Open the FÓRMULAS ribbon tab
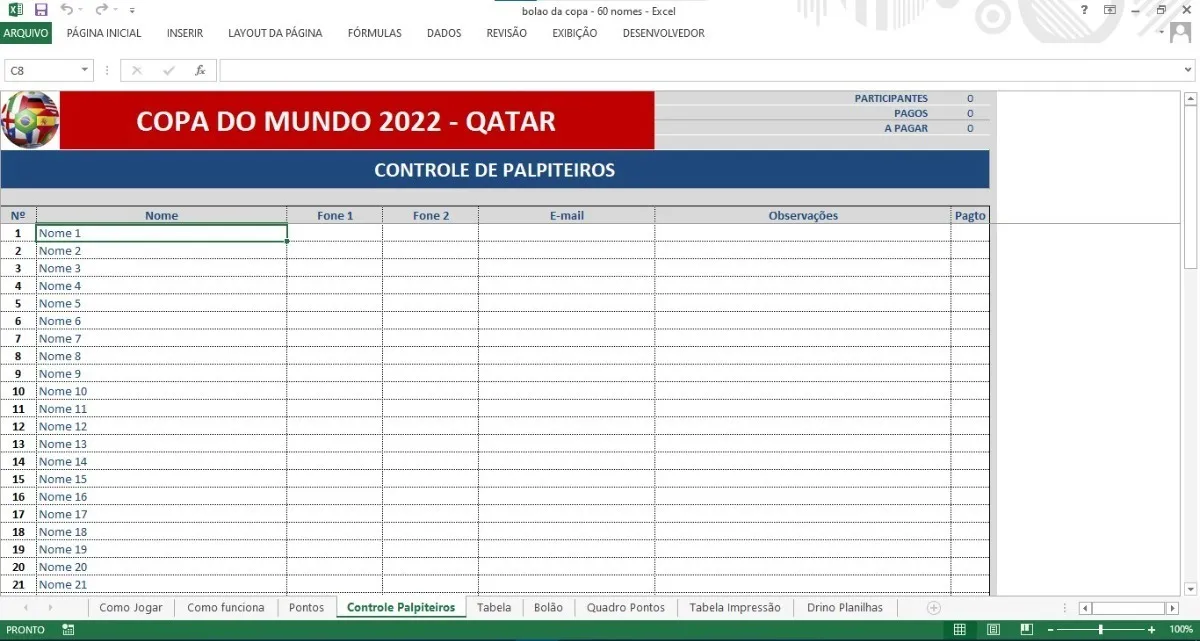The height and width of the screenshot is (641, 1200). click(374, 33)
